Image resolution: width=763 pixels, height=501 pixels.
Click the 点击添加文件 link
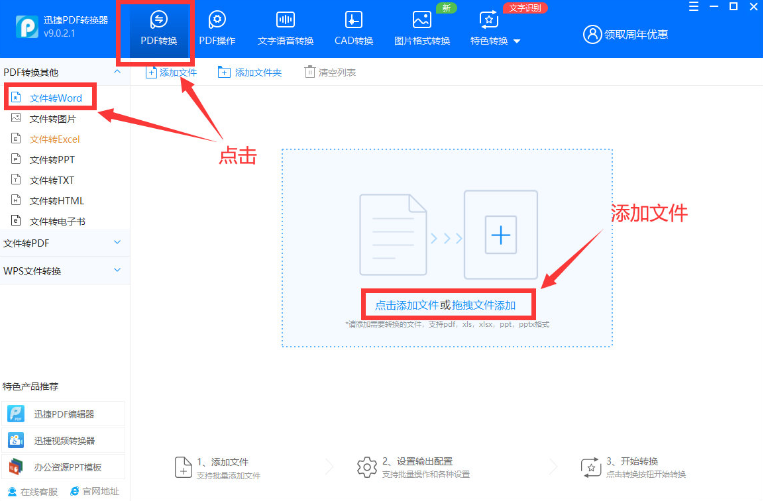coord(406,304)
